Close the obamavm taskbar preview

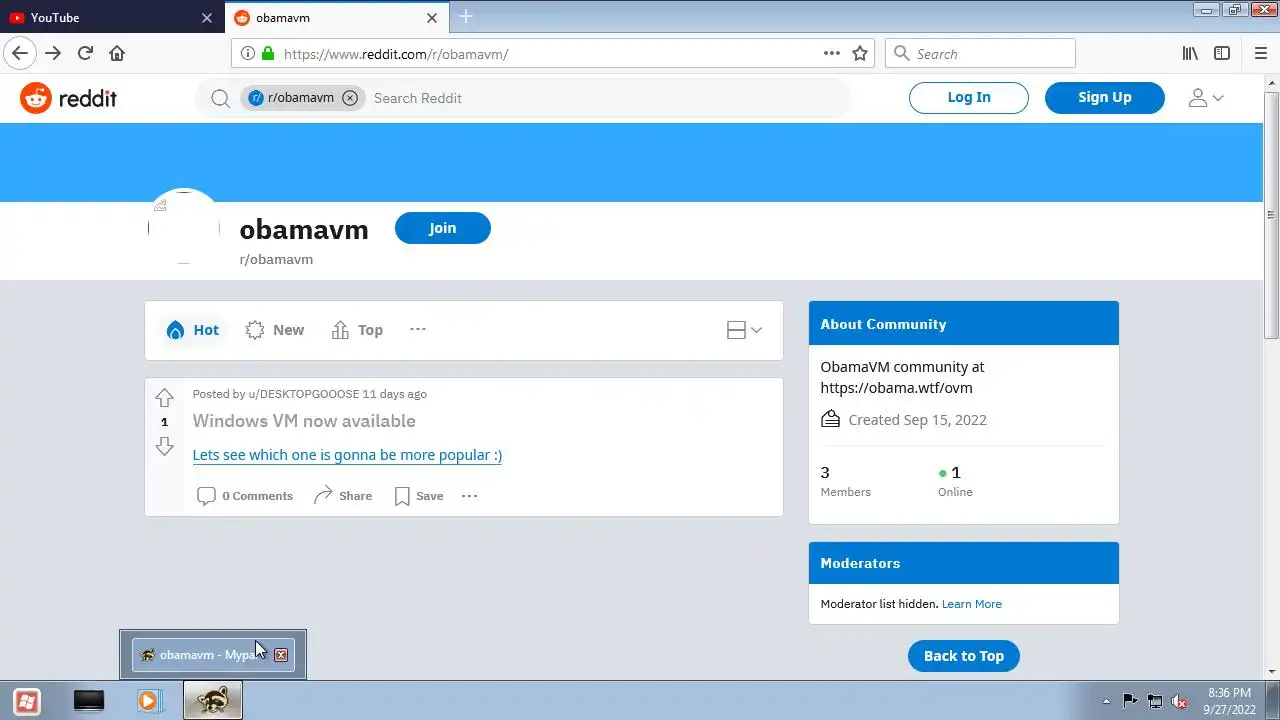coord(281,655)
